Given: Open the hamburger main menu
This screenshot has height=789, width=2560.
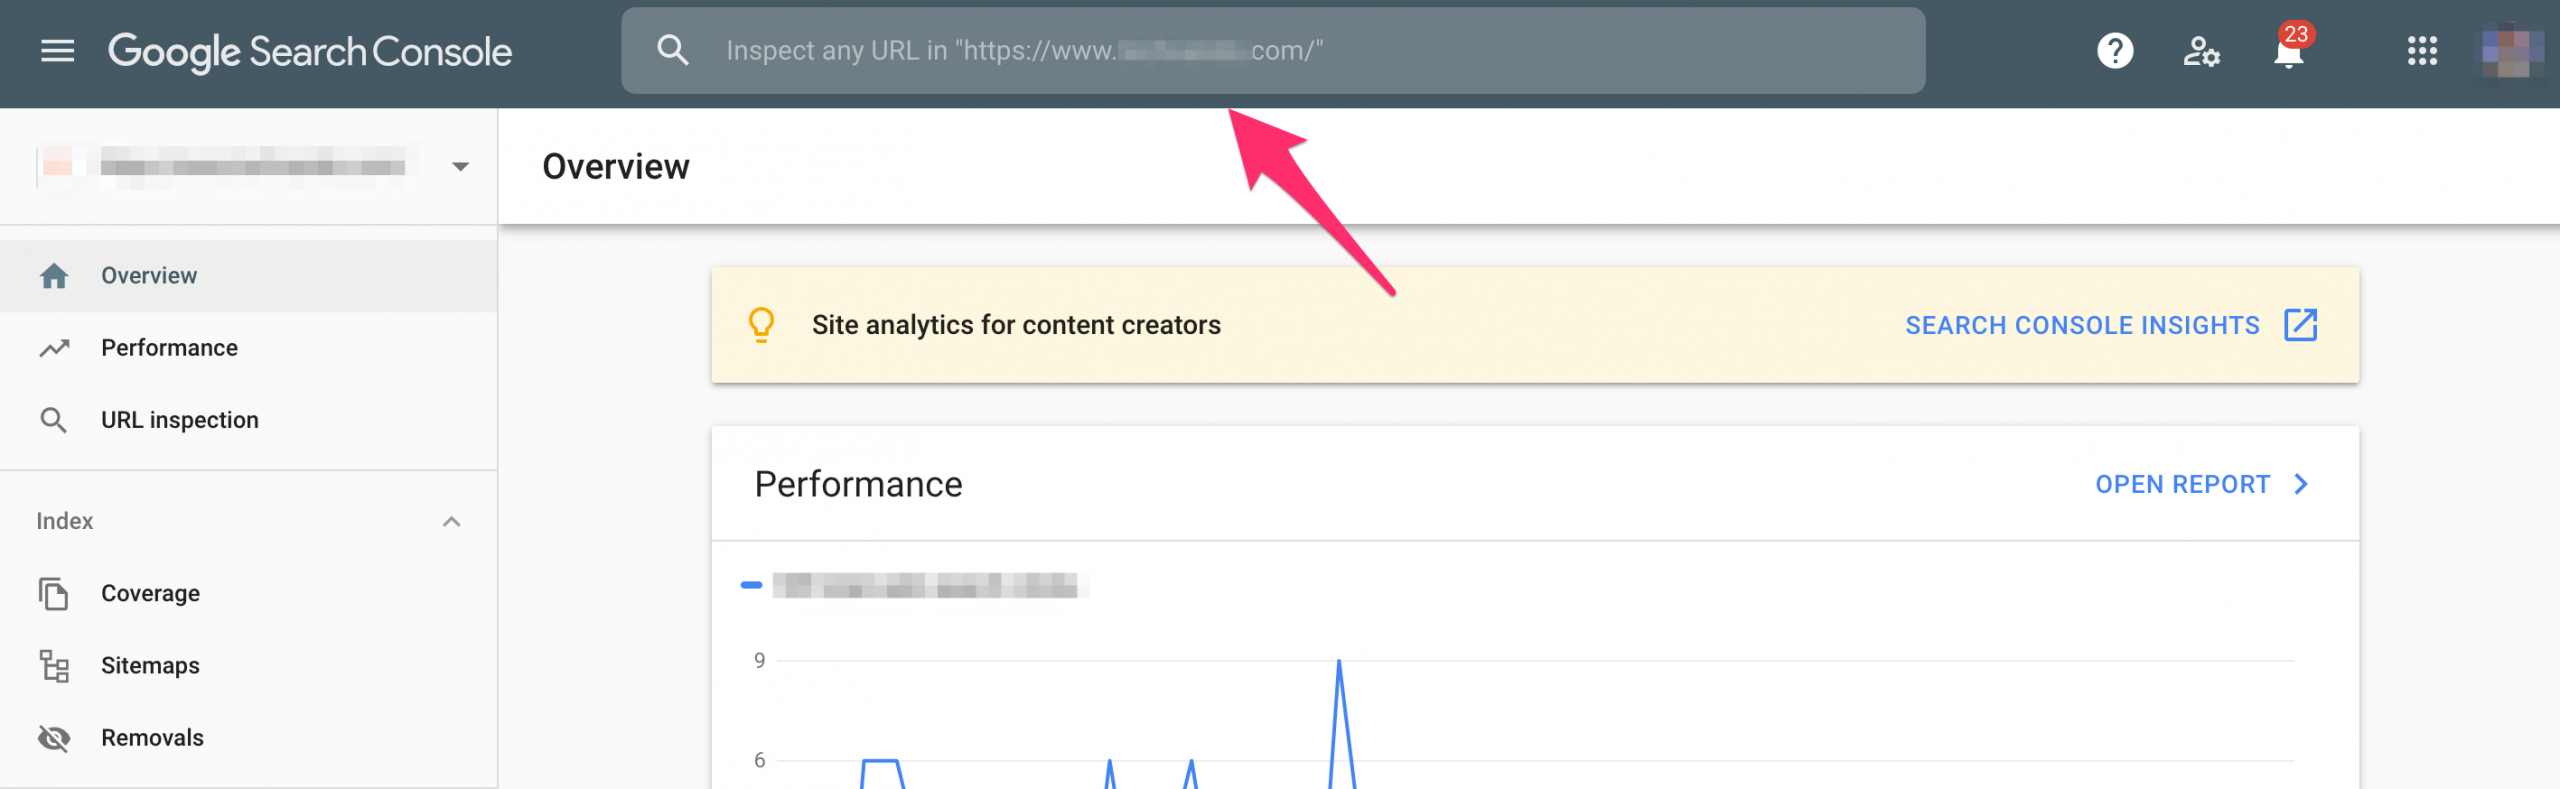Looking at the screenshot, I should [57, 51].
